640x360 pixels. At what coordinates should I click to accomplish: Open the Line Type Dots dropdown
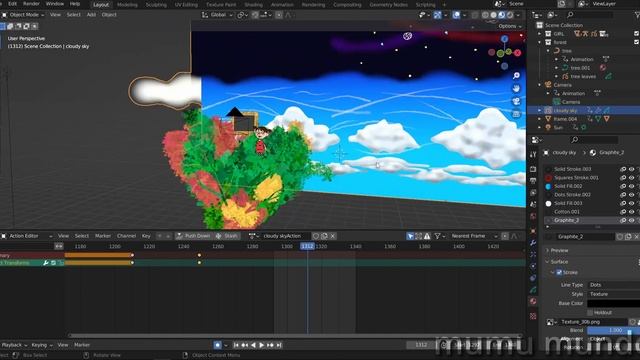[x=613, y=285]
